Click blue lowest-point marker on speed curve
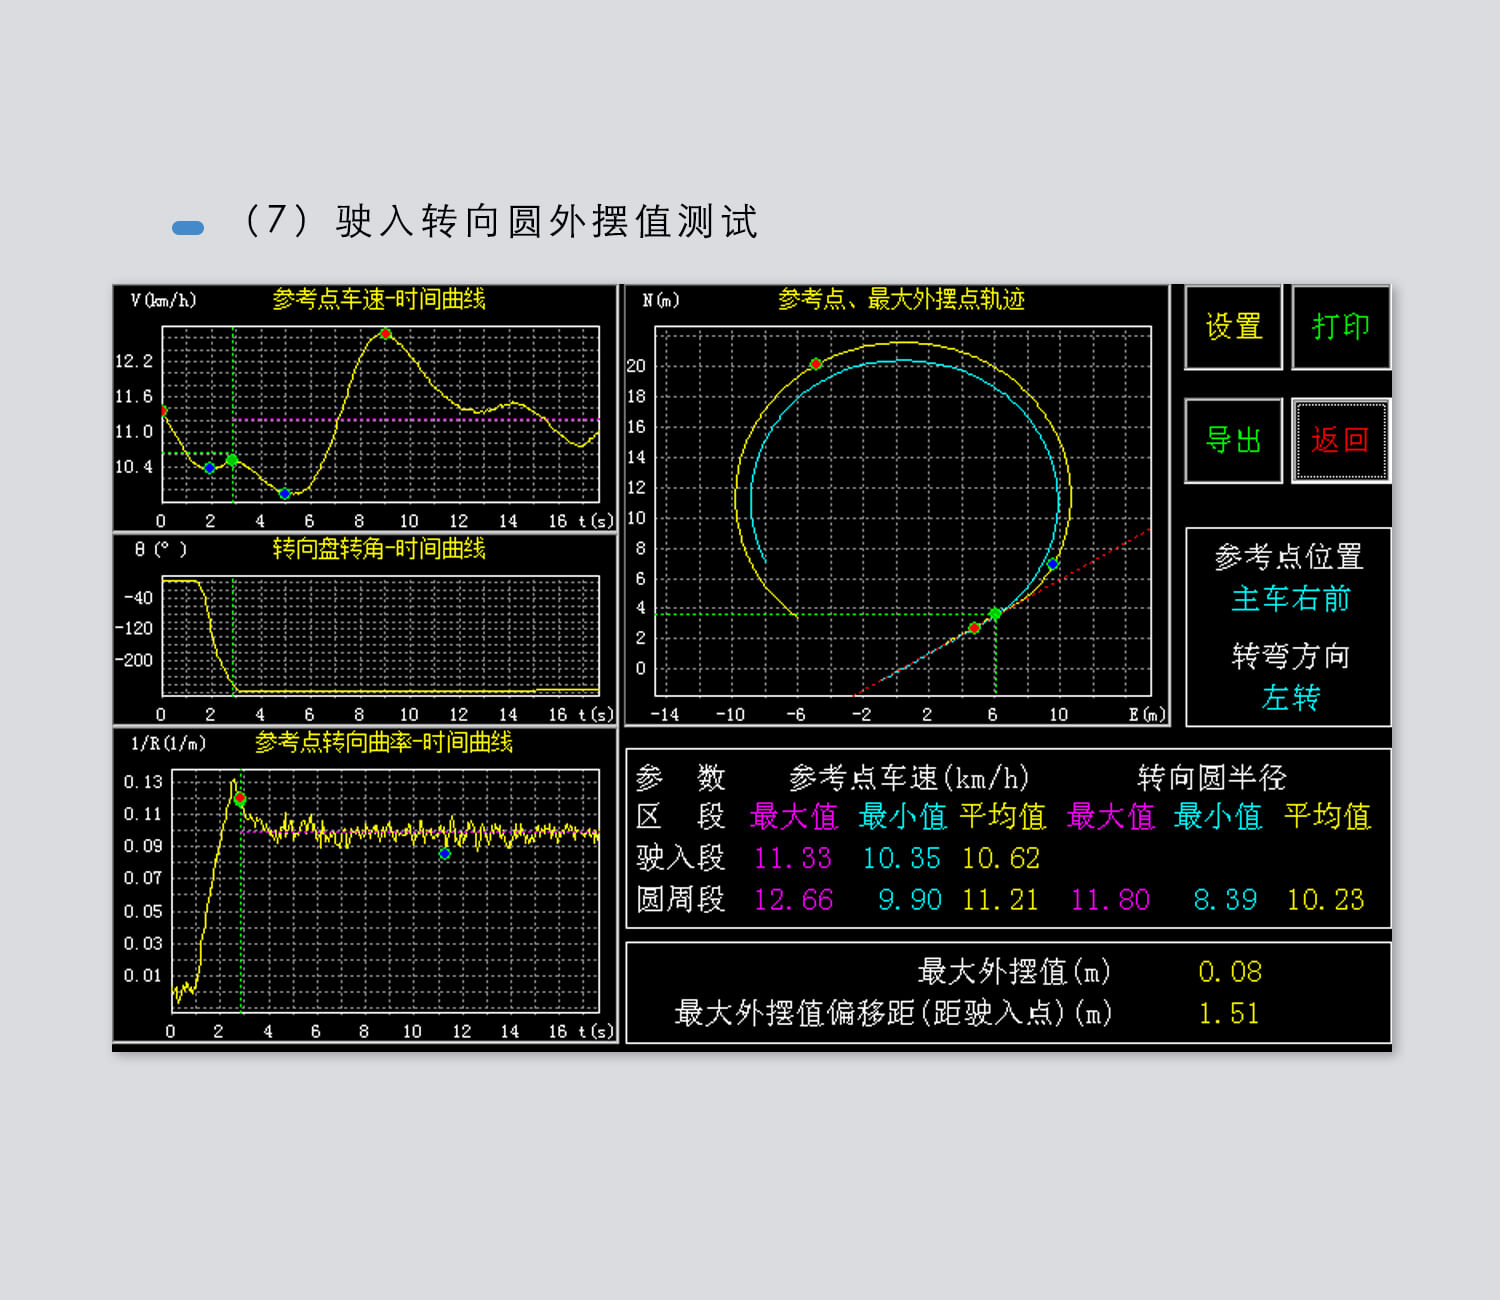This screenshot has height=1300, width=1500. tap(285, 493)
